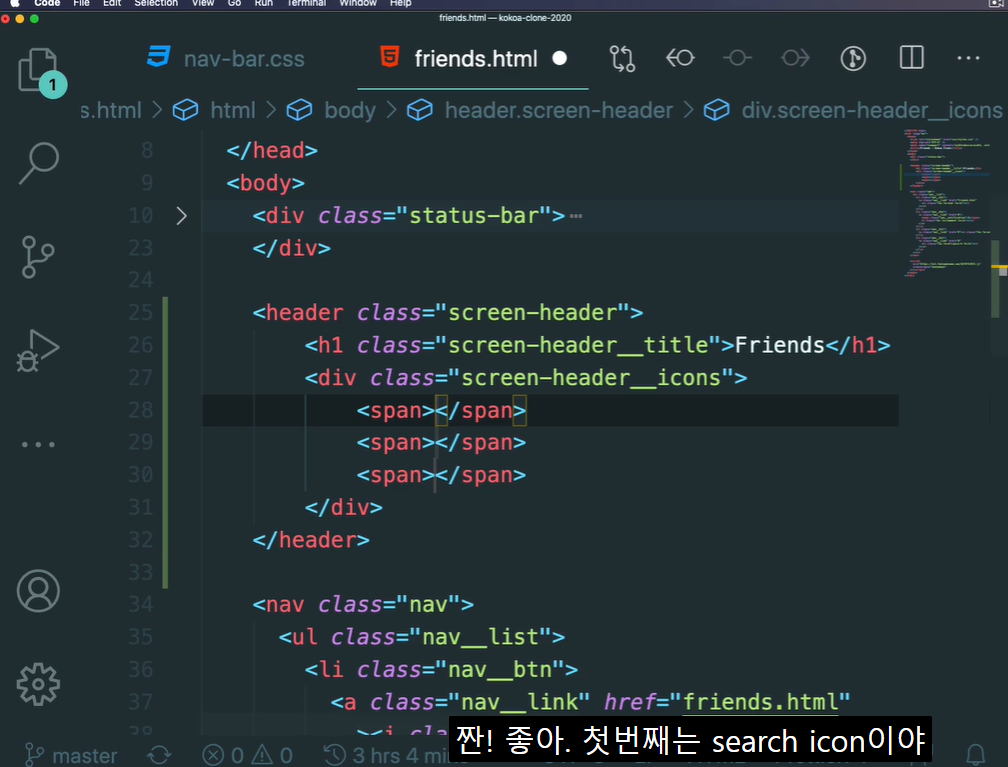This screenshot has width=1008, height=767.
Task: Show additional views ellipsis in activity bar
Action: click(x=38, y=444)
